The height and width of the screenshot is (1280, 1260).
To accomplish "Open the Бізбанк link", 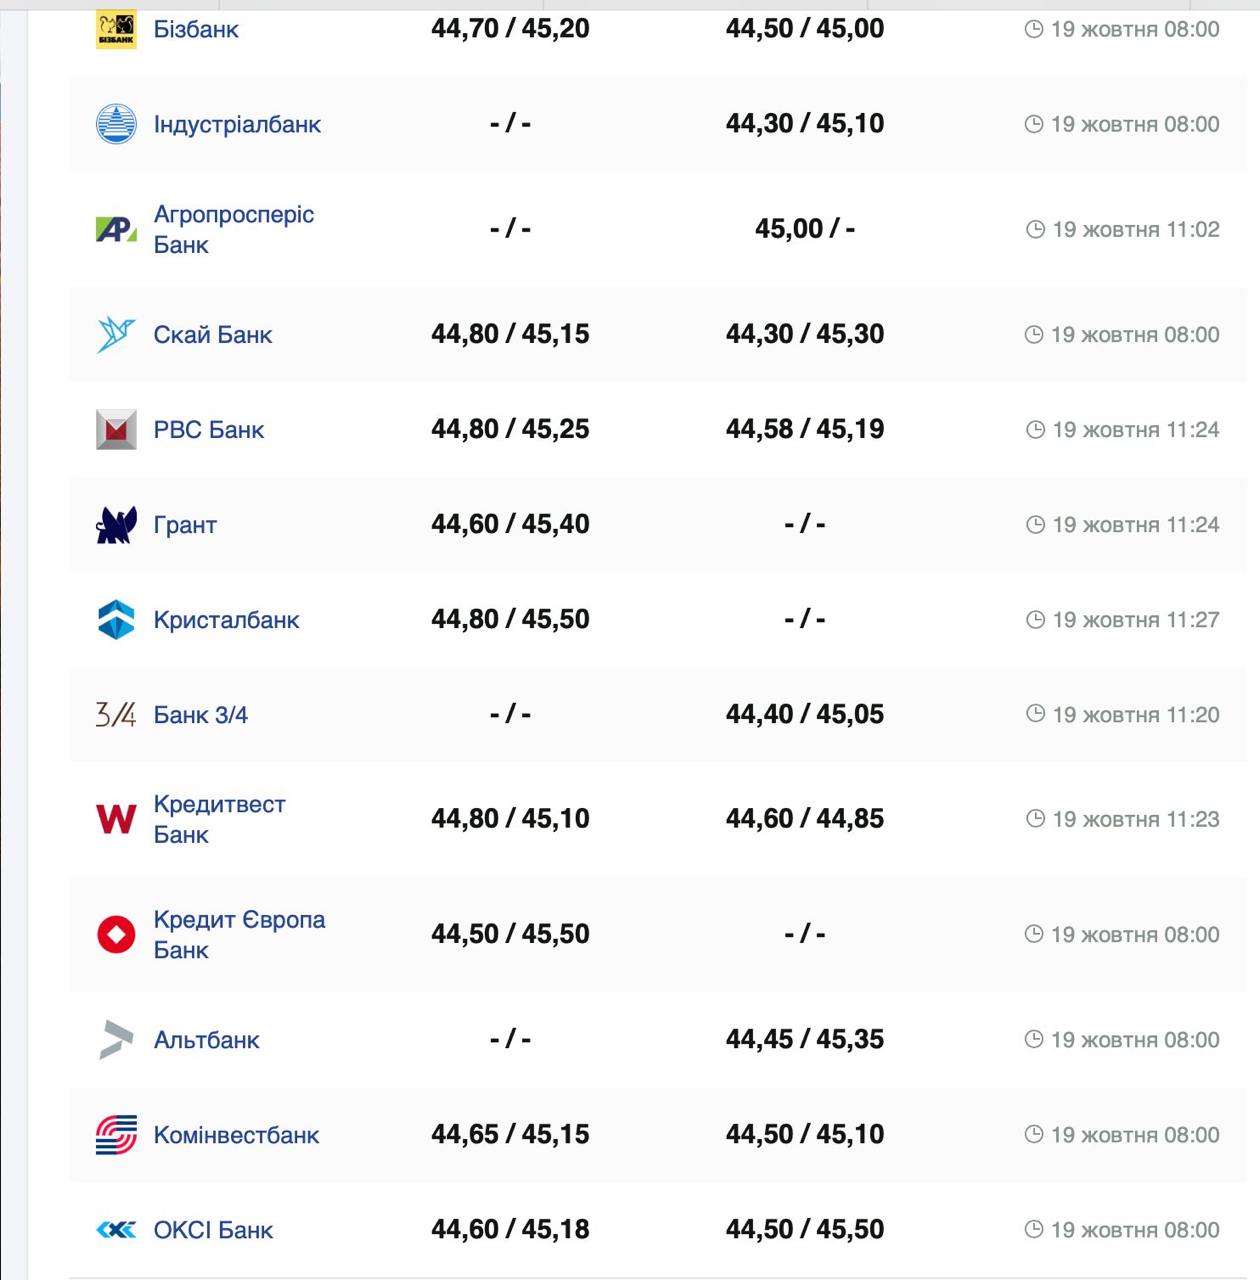I will 196,29.
